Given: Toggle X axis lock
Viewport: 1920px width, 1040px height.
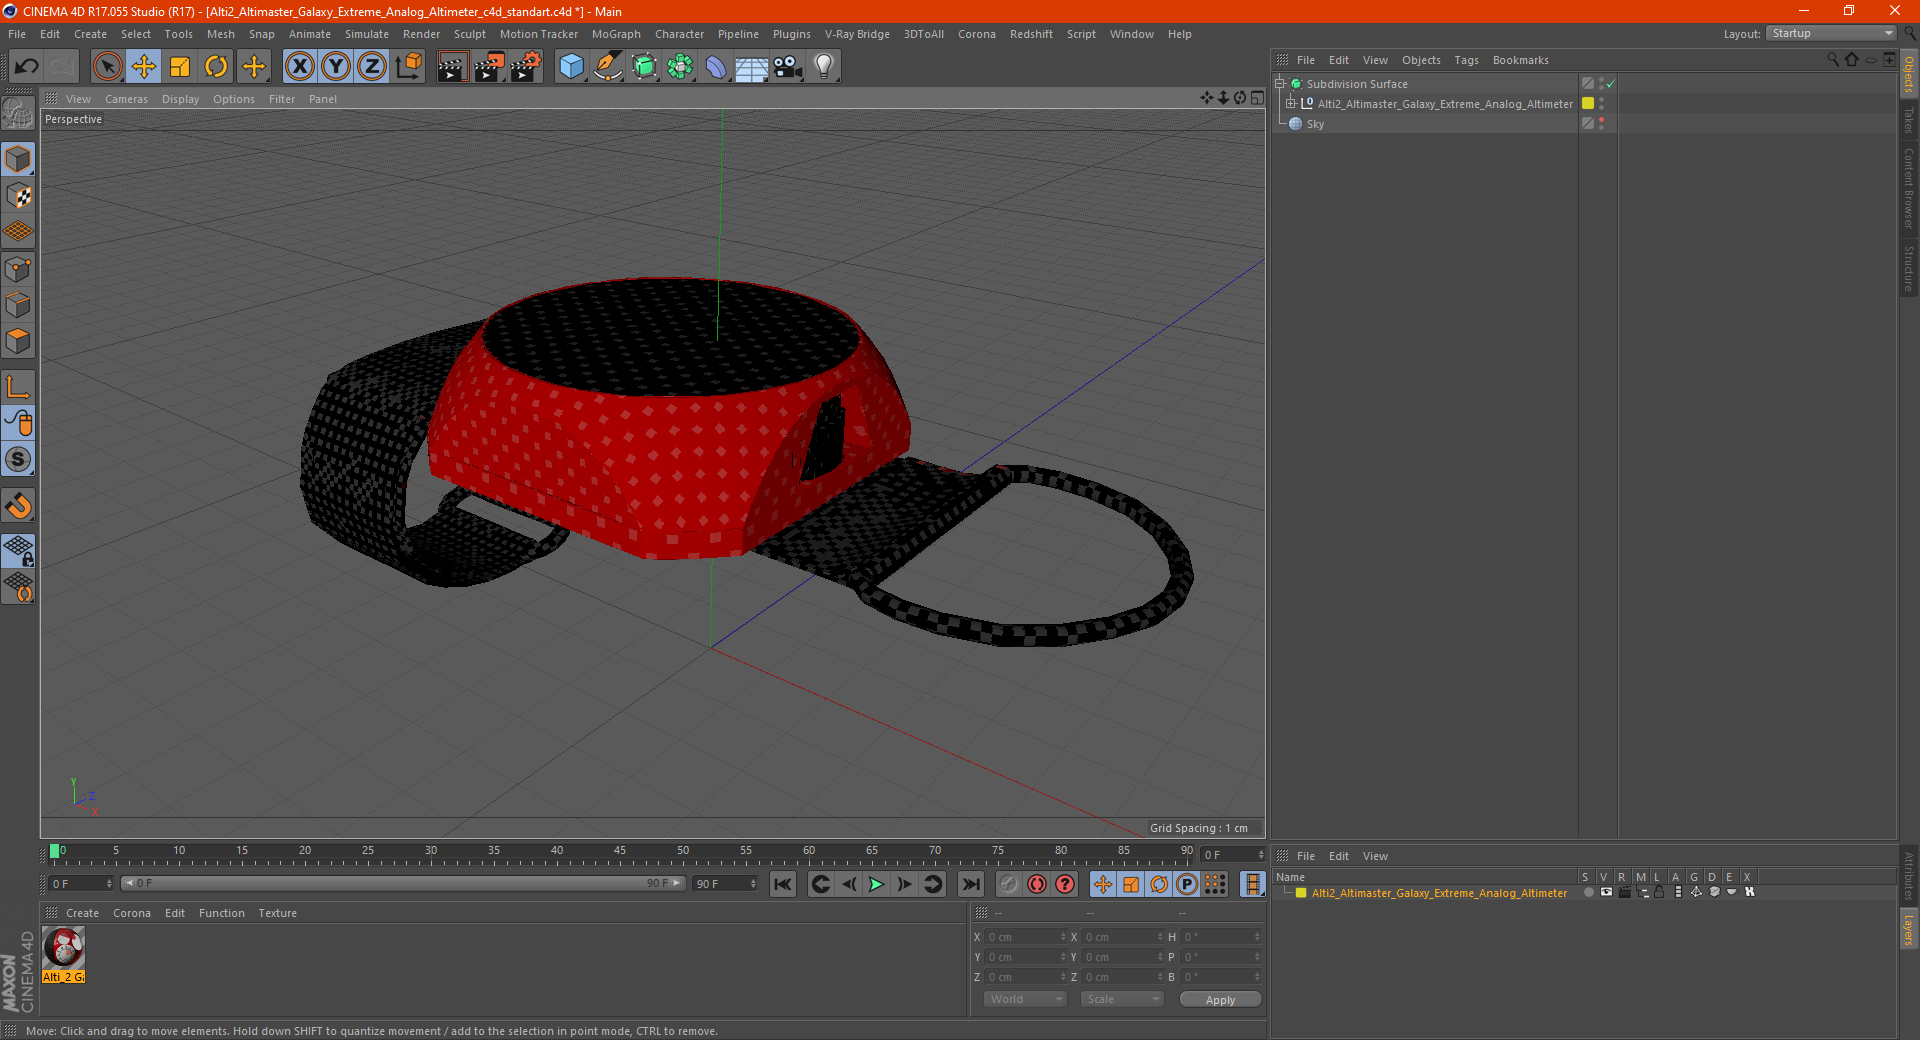Looking at the screenshot, I should 299,67.
